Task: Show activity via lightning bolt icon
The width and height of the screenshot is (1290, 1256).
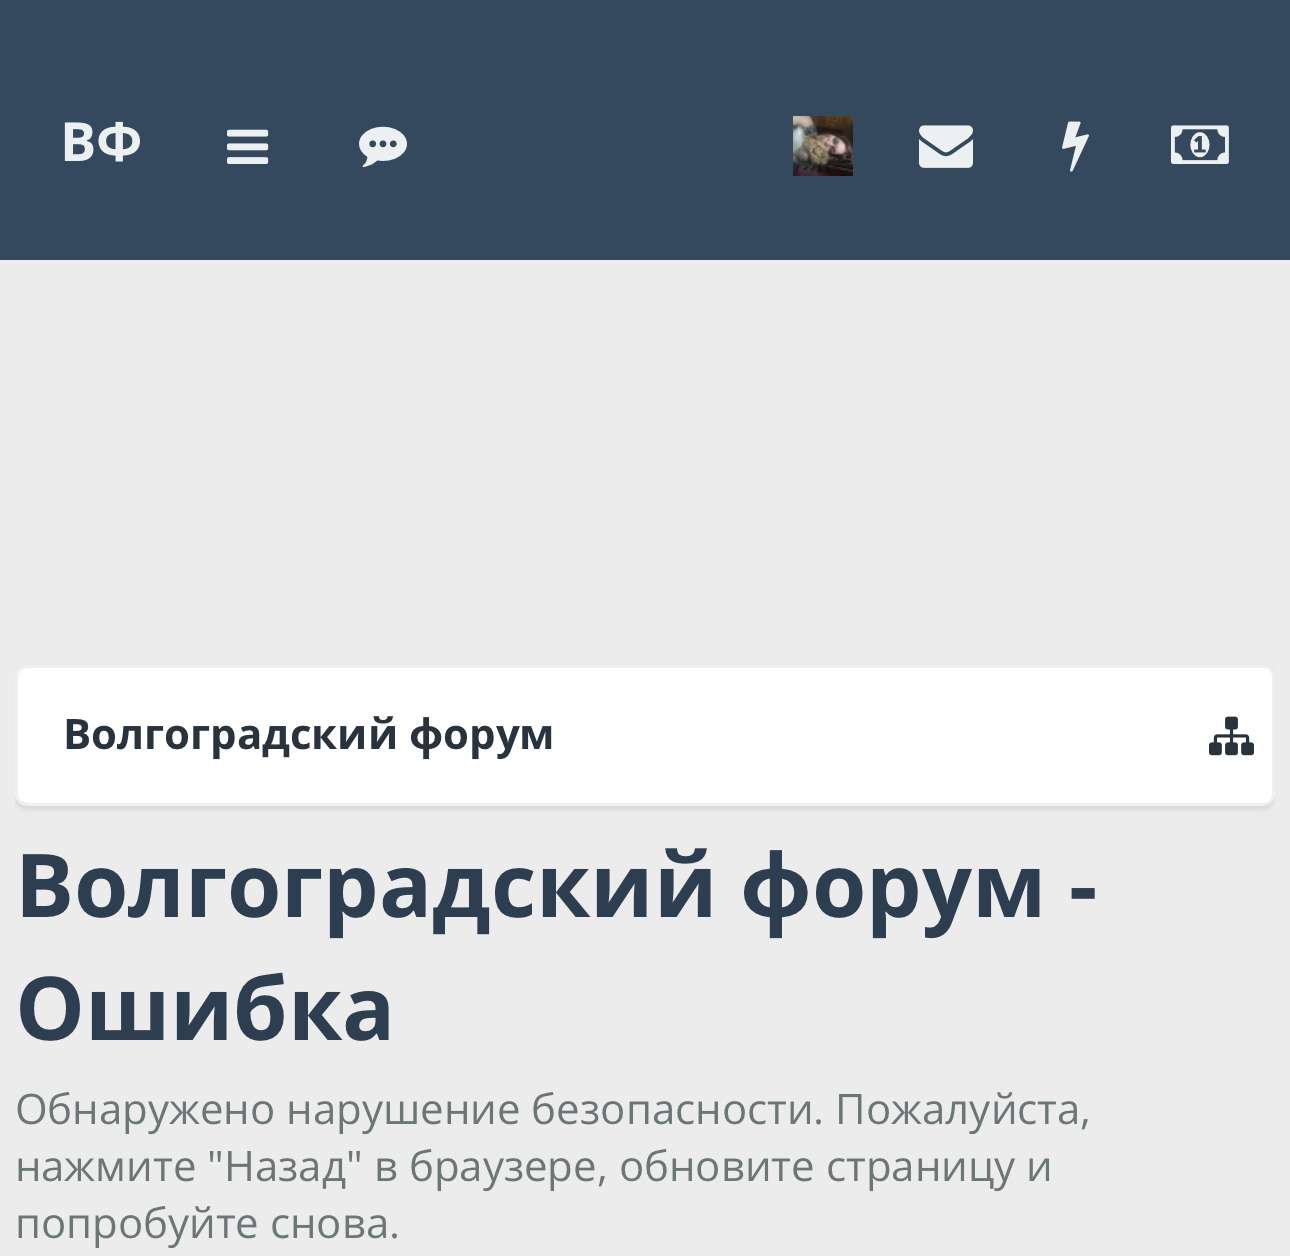Action: pyautogui.click(x=1074, y=146)
